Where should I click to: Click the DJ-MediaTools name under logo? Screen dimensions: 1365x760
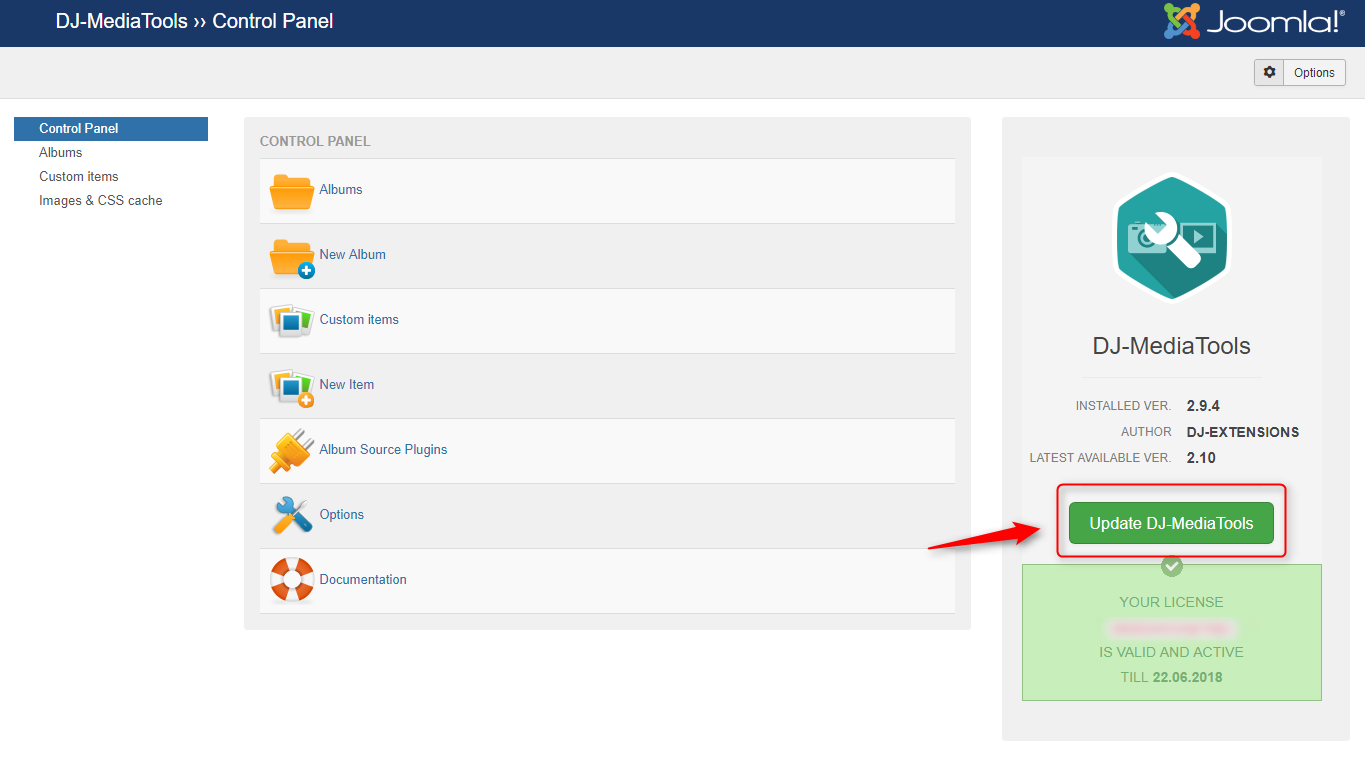click(1172, 346)
